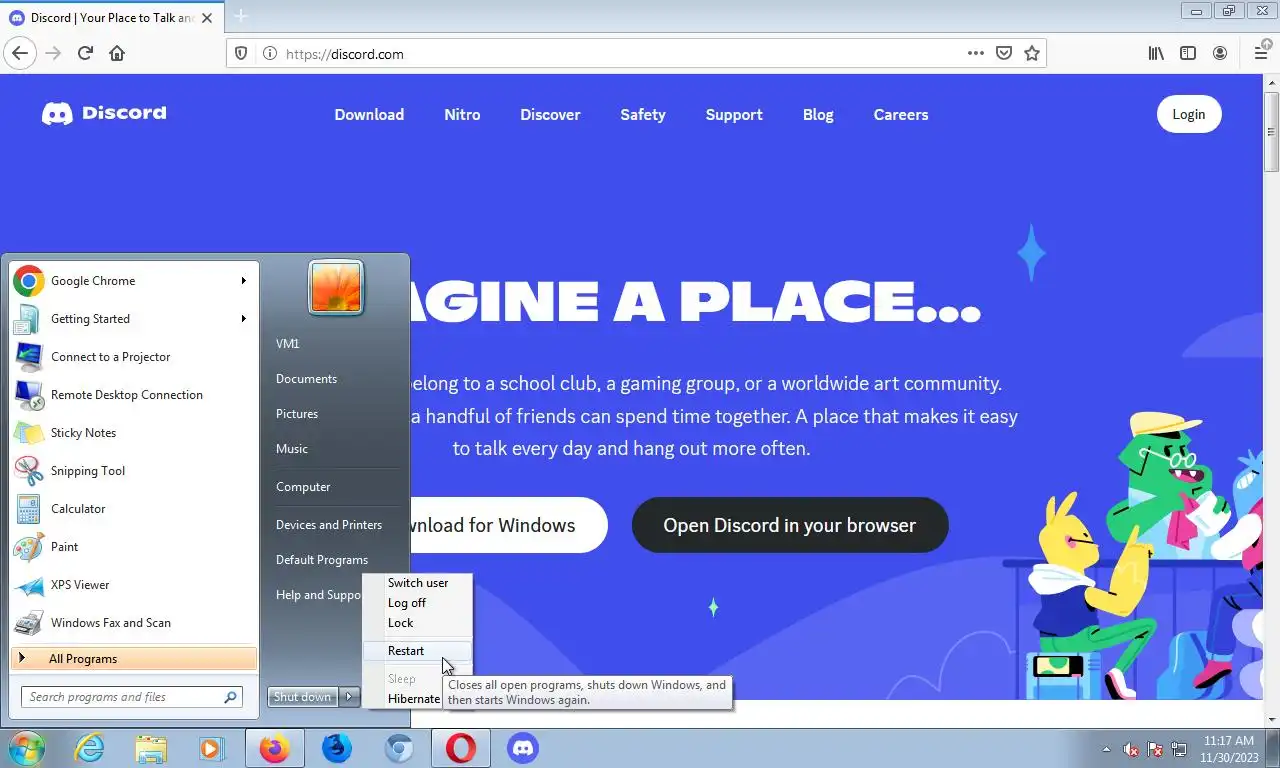1280x768 pixels.
Task: Select Hibernate in power menu
Action: pos(414,699)
